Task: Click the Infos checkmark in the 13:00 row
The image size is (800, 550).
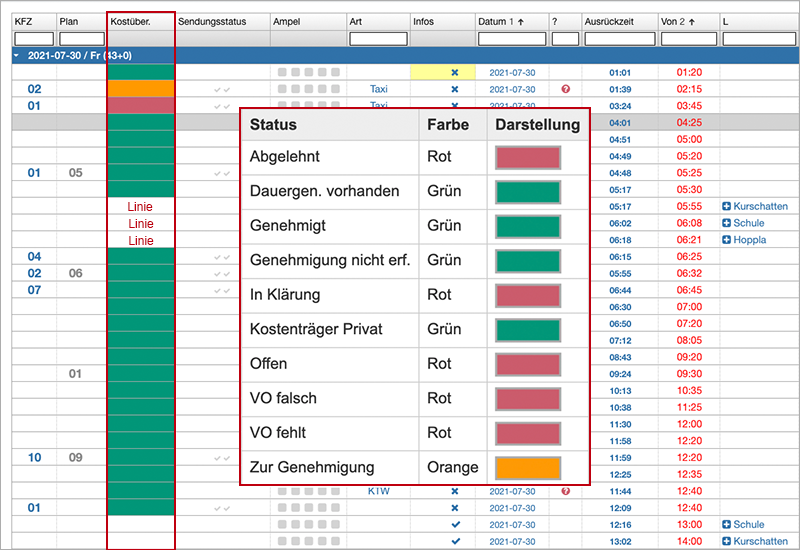Action: [x=454, y=525]
